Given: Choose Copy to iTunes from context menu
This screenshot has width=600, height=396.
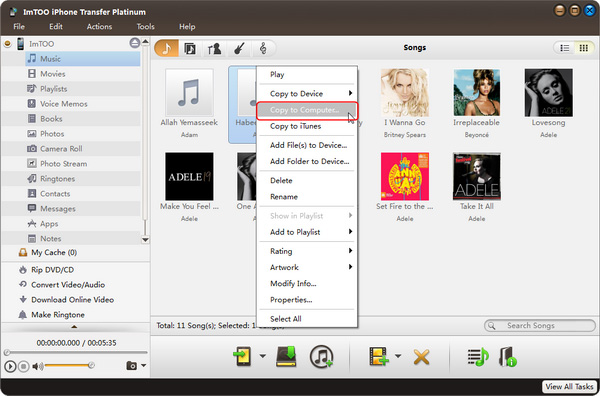Looking at the screenshot, I should 295,126.
